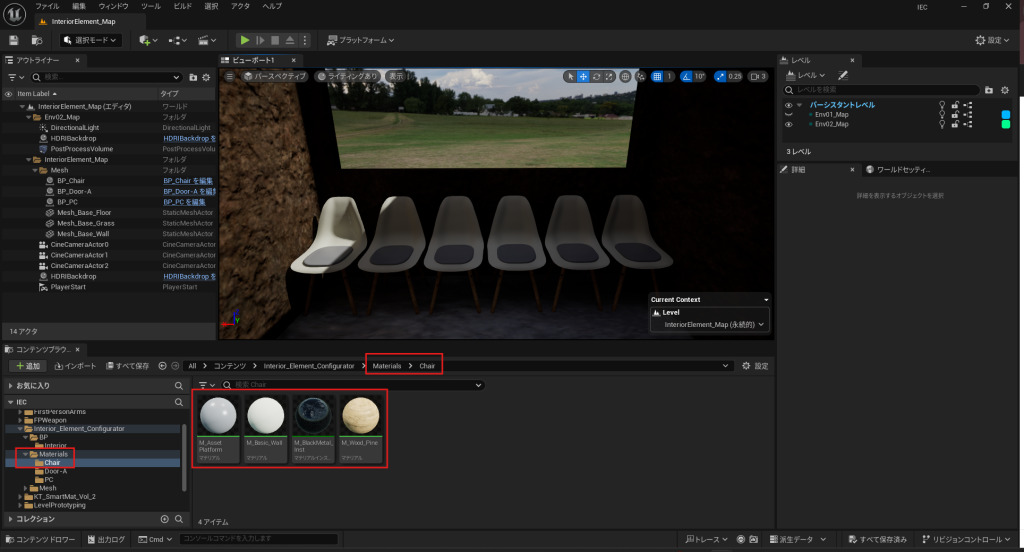
Task: Open the 選択モード dropdown
Action: (x=91, y=40)
